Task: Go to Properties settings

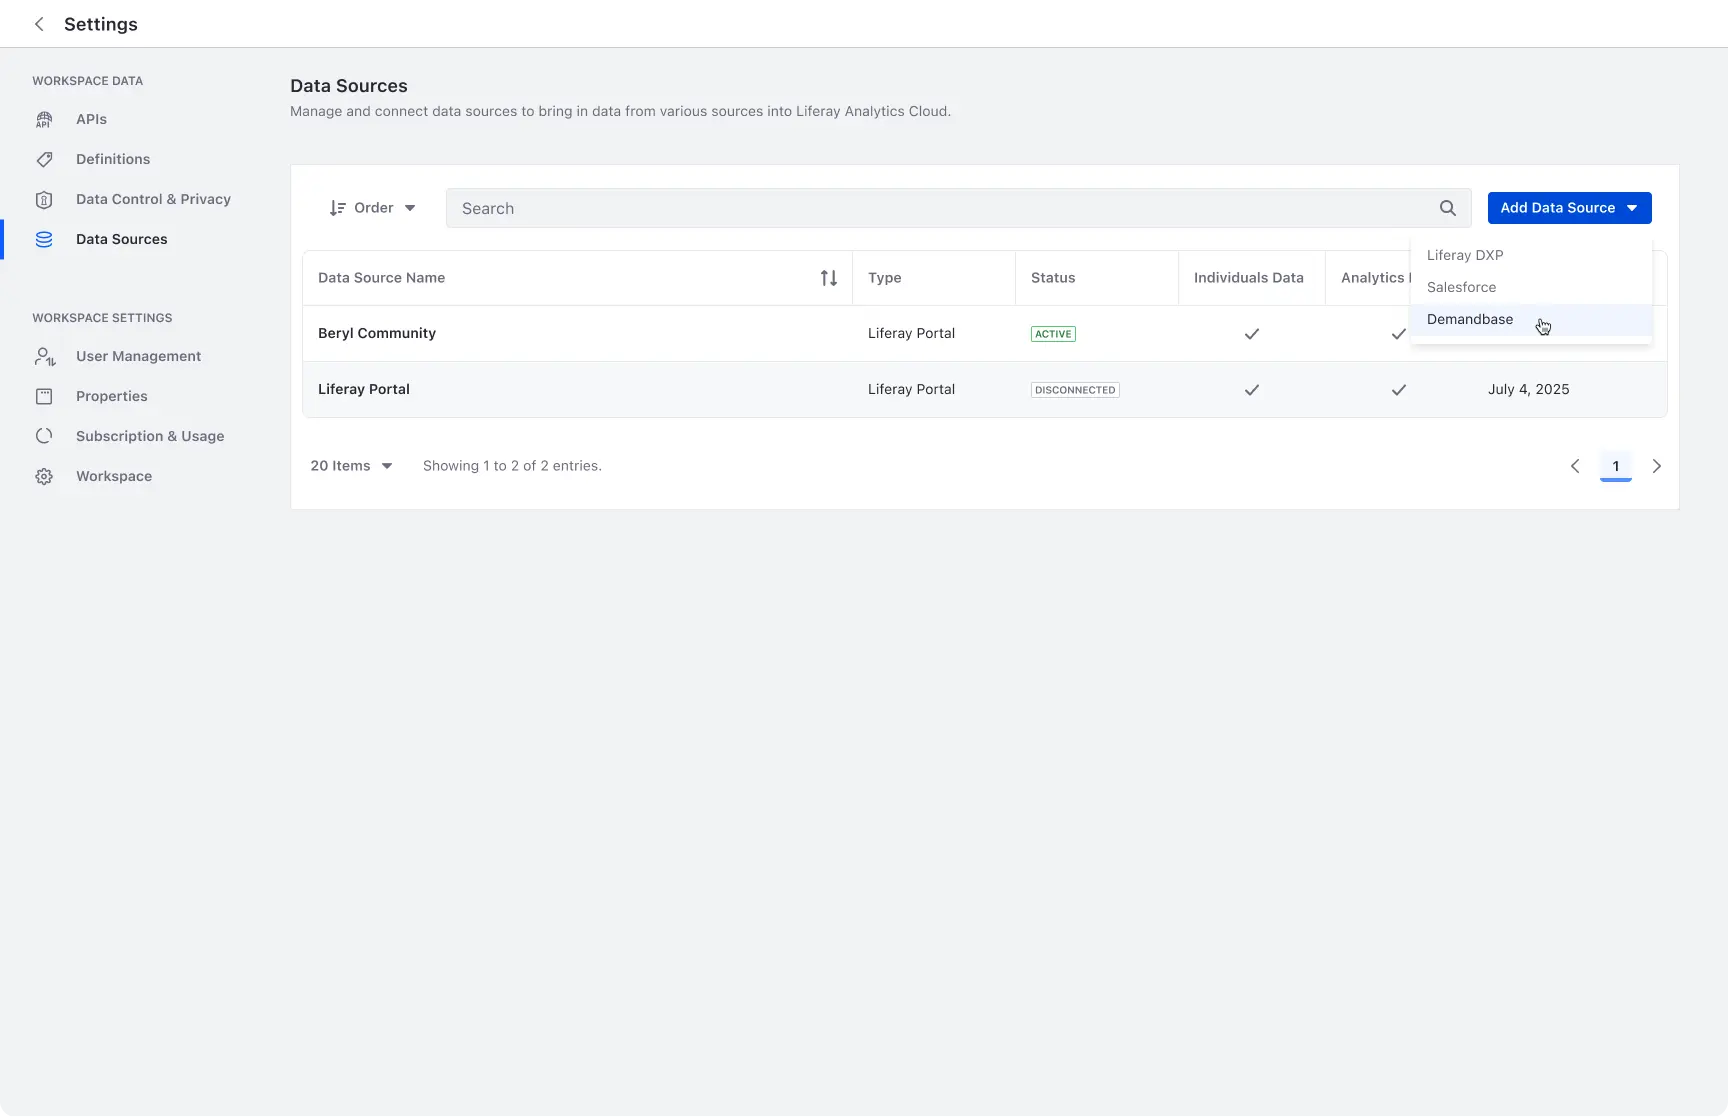Action: (112, 396)
